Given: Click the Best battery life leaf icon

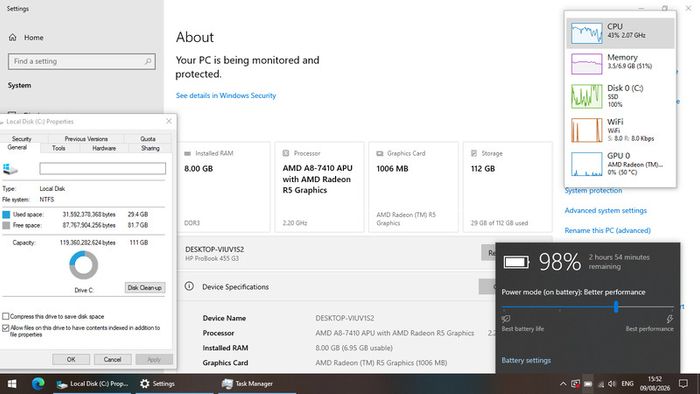Looking at the screenshot, I should click(506, 319).
